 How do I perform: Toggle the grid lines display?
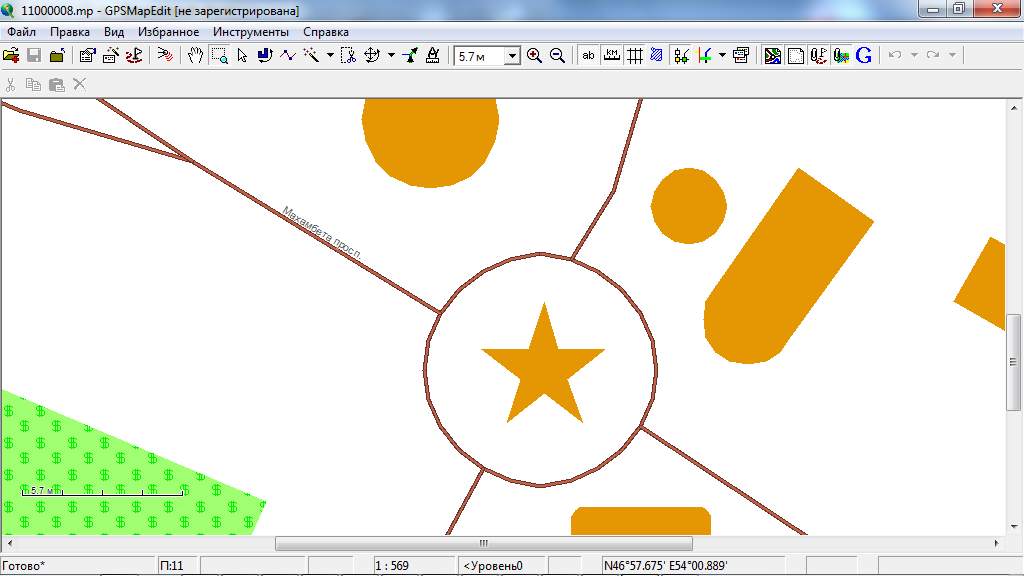coord(634,56)
